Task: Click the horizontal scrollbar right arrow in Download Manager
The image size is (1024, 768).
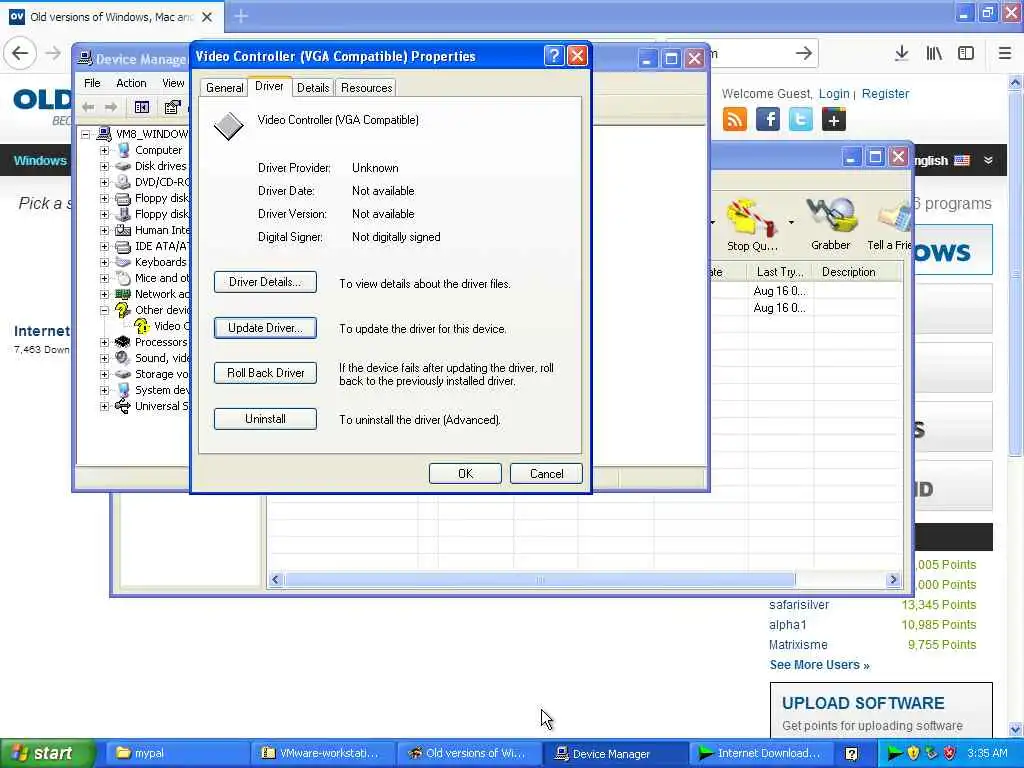Action: 893,579
